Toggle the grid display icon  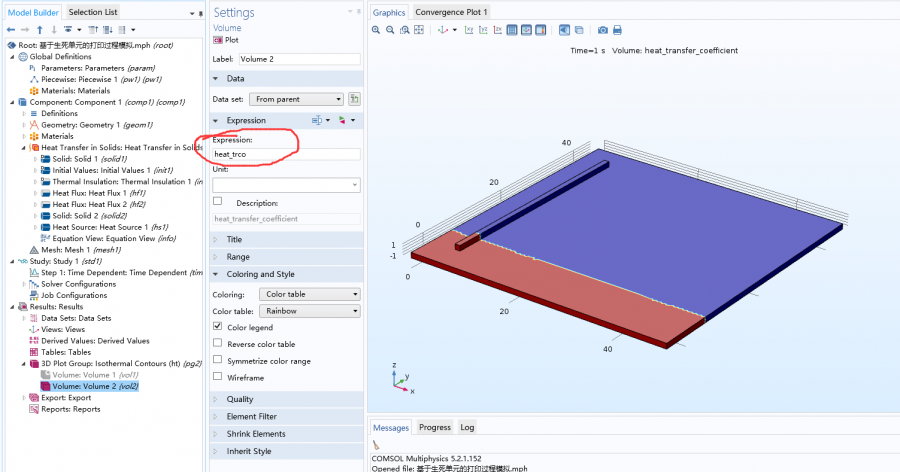point(512,30)
